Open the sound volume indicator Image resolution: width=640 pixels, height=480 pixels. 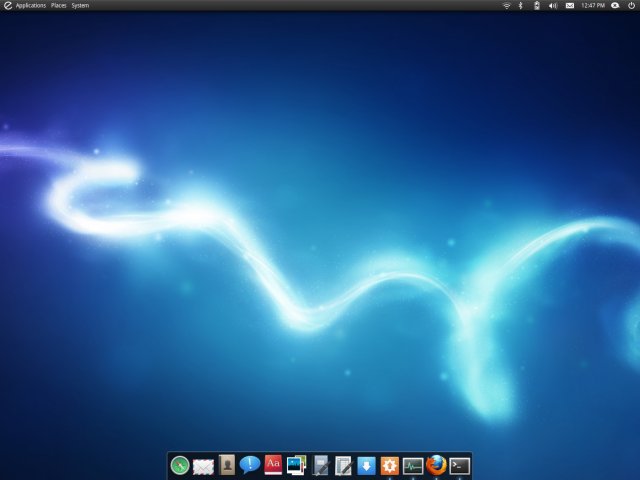553,6
